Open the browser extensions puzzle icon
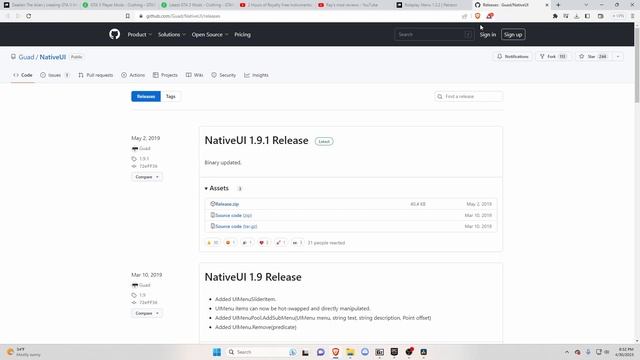This screenshot has width=640, height=360. point(555,16)
